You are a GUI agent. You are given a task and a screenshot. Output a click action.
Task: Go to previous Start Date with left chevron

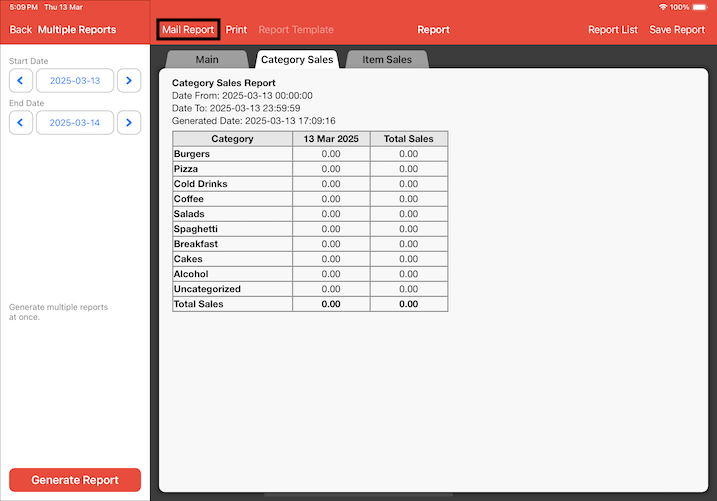coord(21,80)
